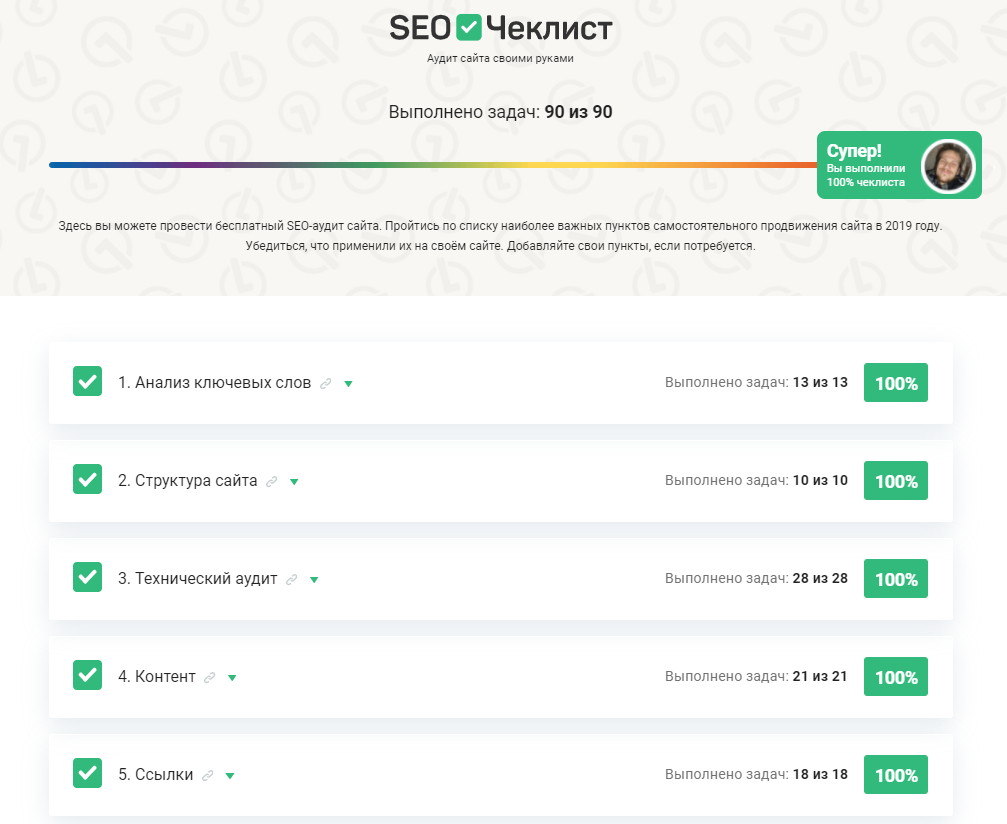Click the link icon beside Структура сайта
The image size is (1007, 824).
[x=271, y=482]
